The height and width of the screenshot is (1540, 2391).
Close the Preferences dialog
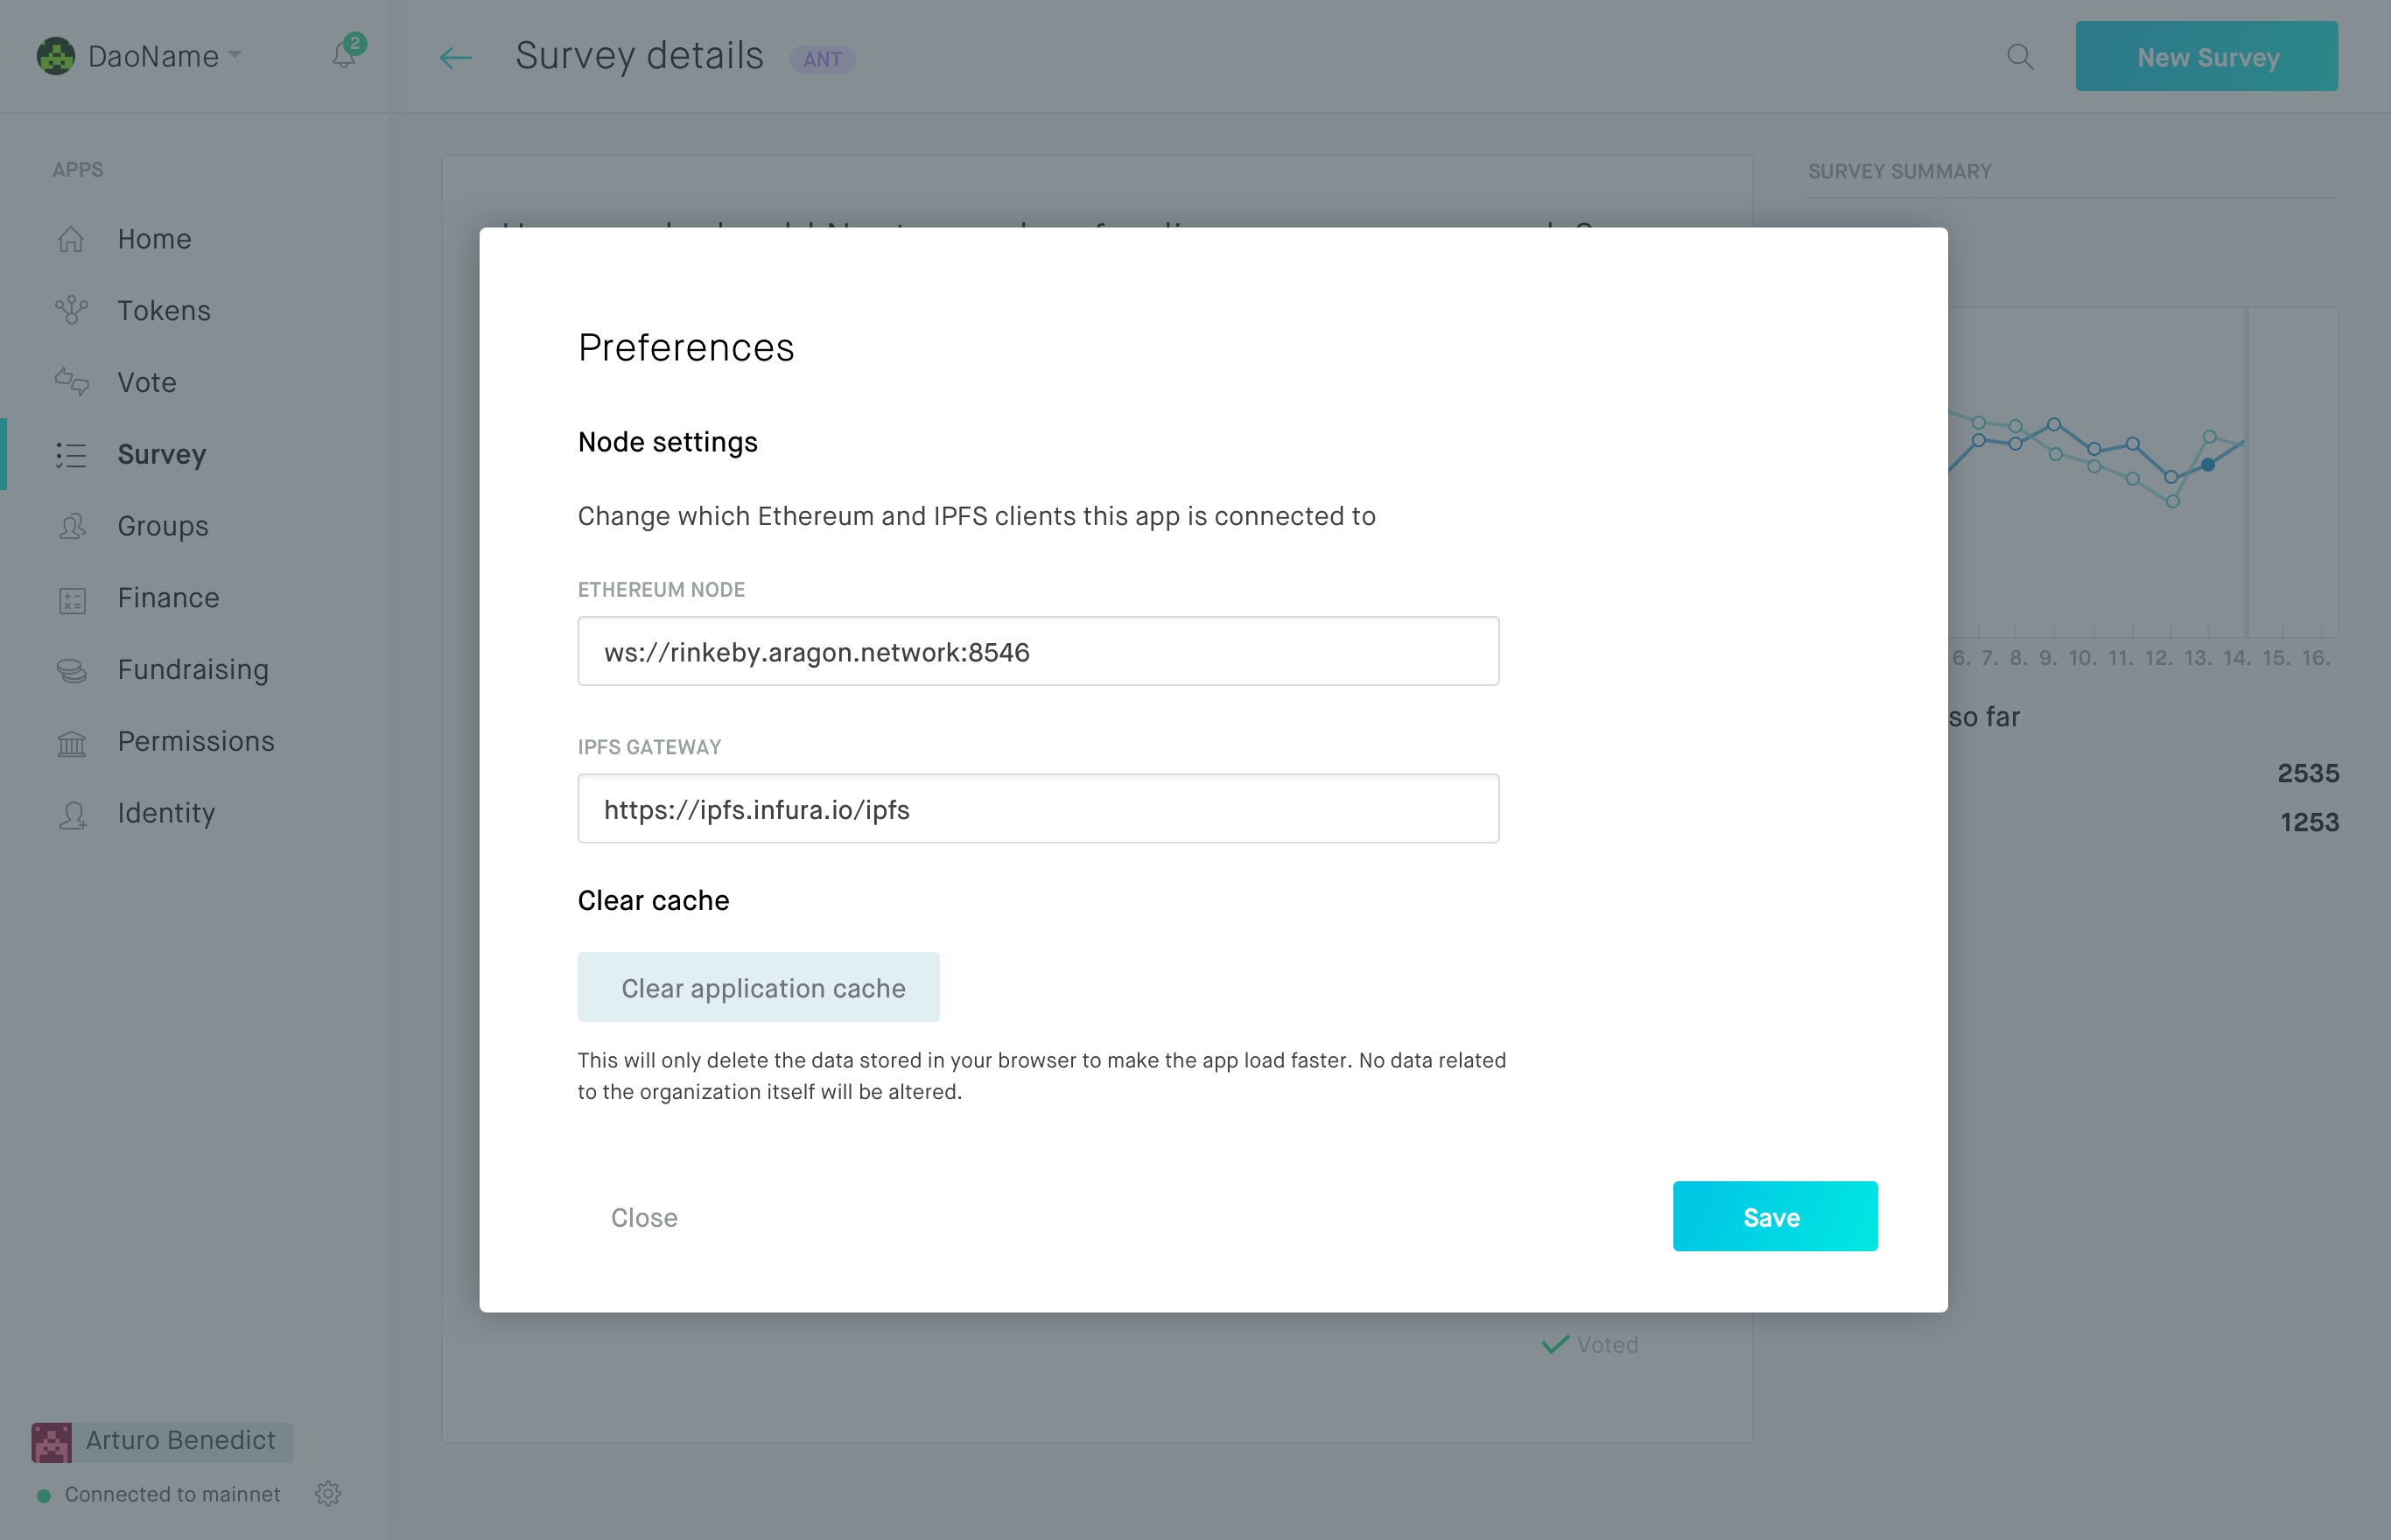click(x=644, y=1217)
